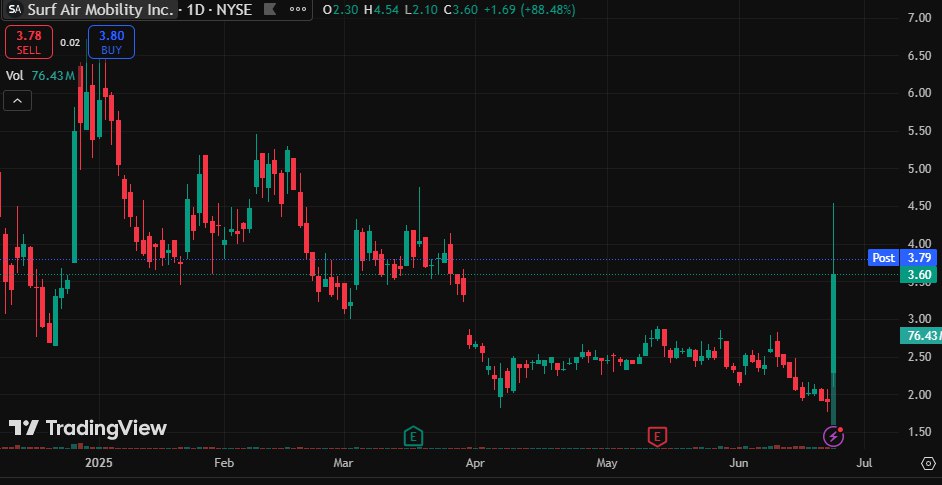Click the 3.00 price axis label
Screen dimensions: 942x485
point(919,319)
